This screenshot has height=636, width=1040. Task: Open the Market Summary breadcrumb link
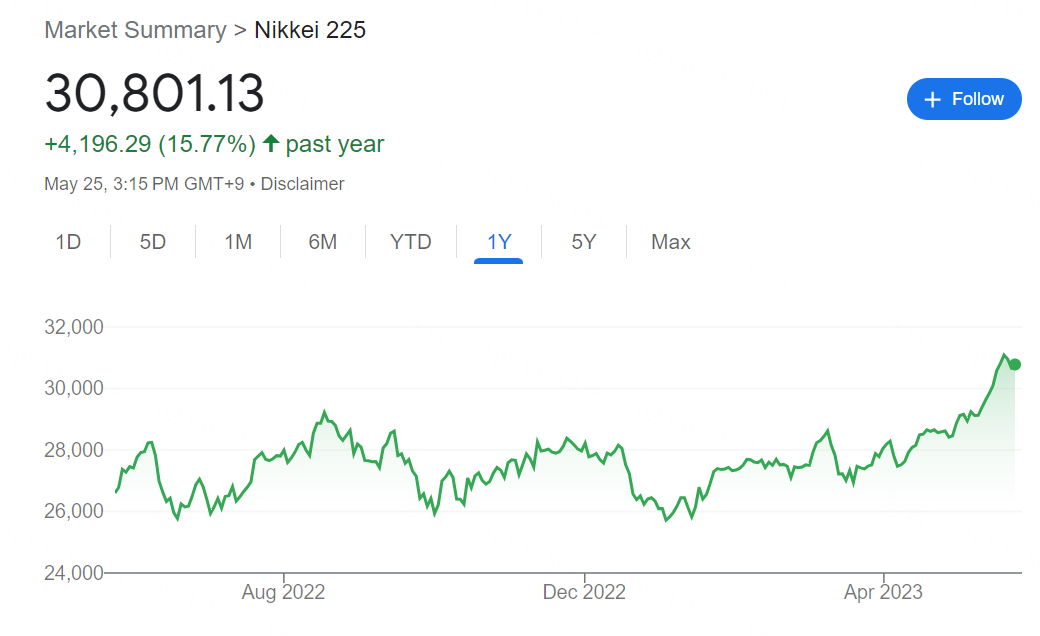pos(135,30)
